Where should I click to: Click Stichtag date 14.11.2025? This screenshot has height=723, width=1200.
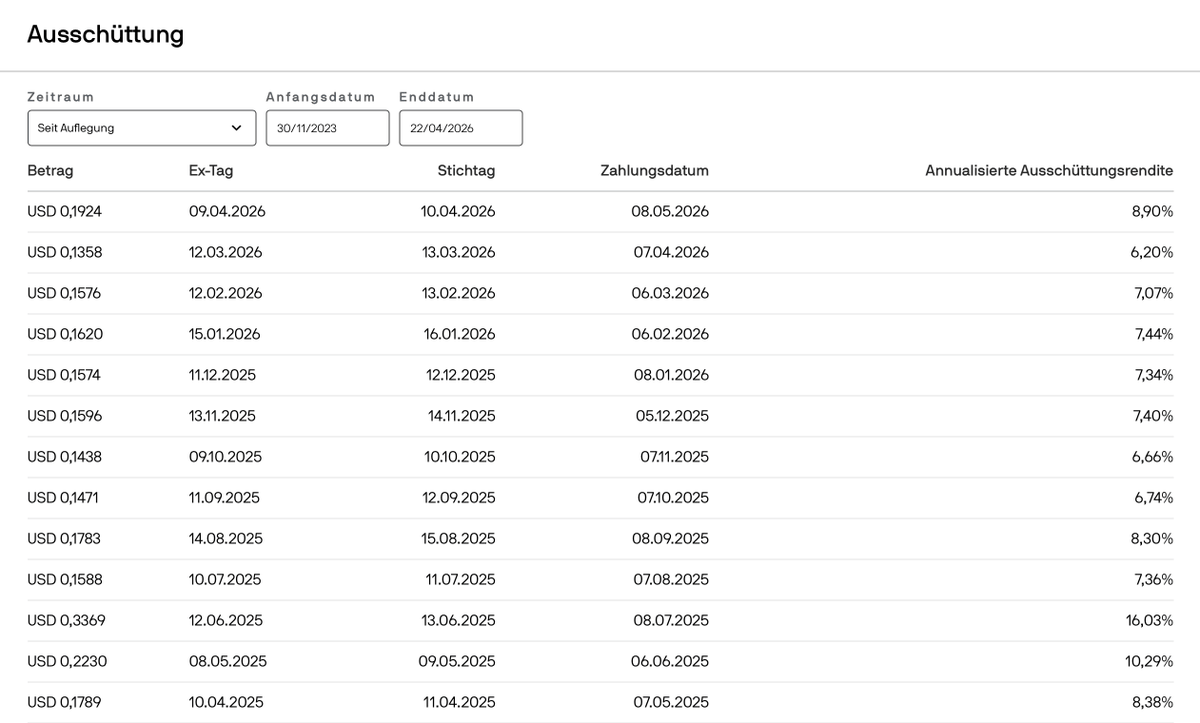(x=462, y=416)
